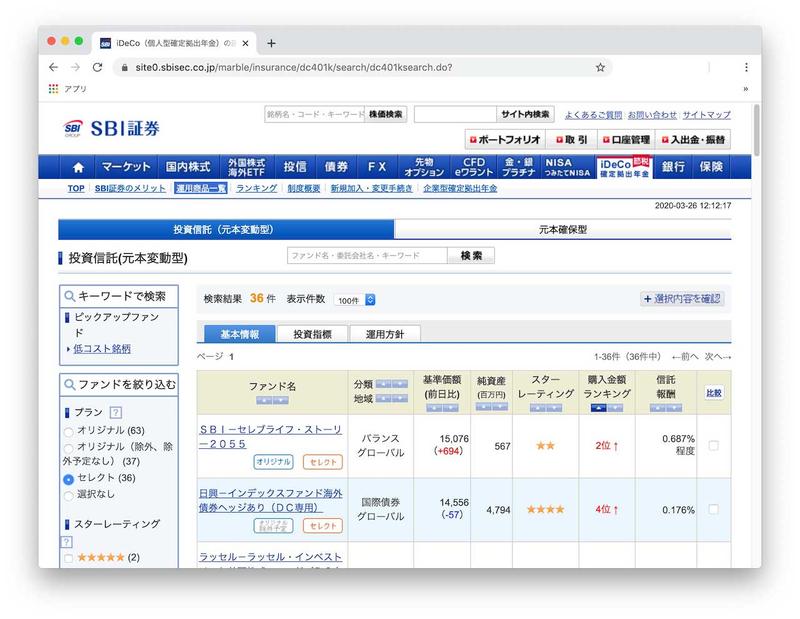Open マーケット menu in navigation
The image size is (800, 619).
point(126,167)
